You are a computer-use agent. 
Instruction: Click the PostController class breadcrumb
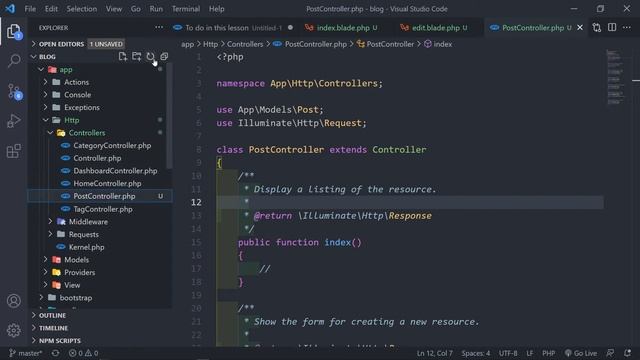pyautogui.click(x=385, y=44)
